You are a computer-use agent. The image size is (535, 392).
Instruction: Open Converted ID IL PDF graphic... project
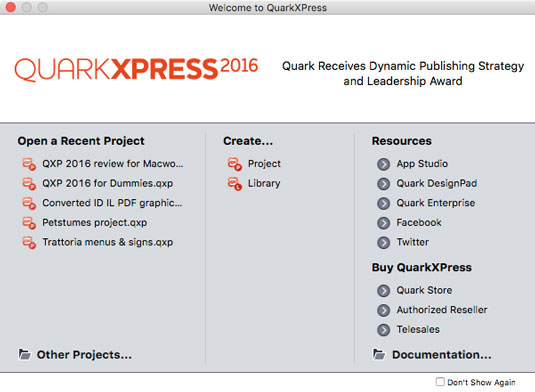coord(112,203)
